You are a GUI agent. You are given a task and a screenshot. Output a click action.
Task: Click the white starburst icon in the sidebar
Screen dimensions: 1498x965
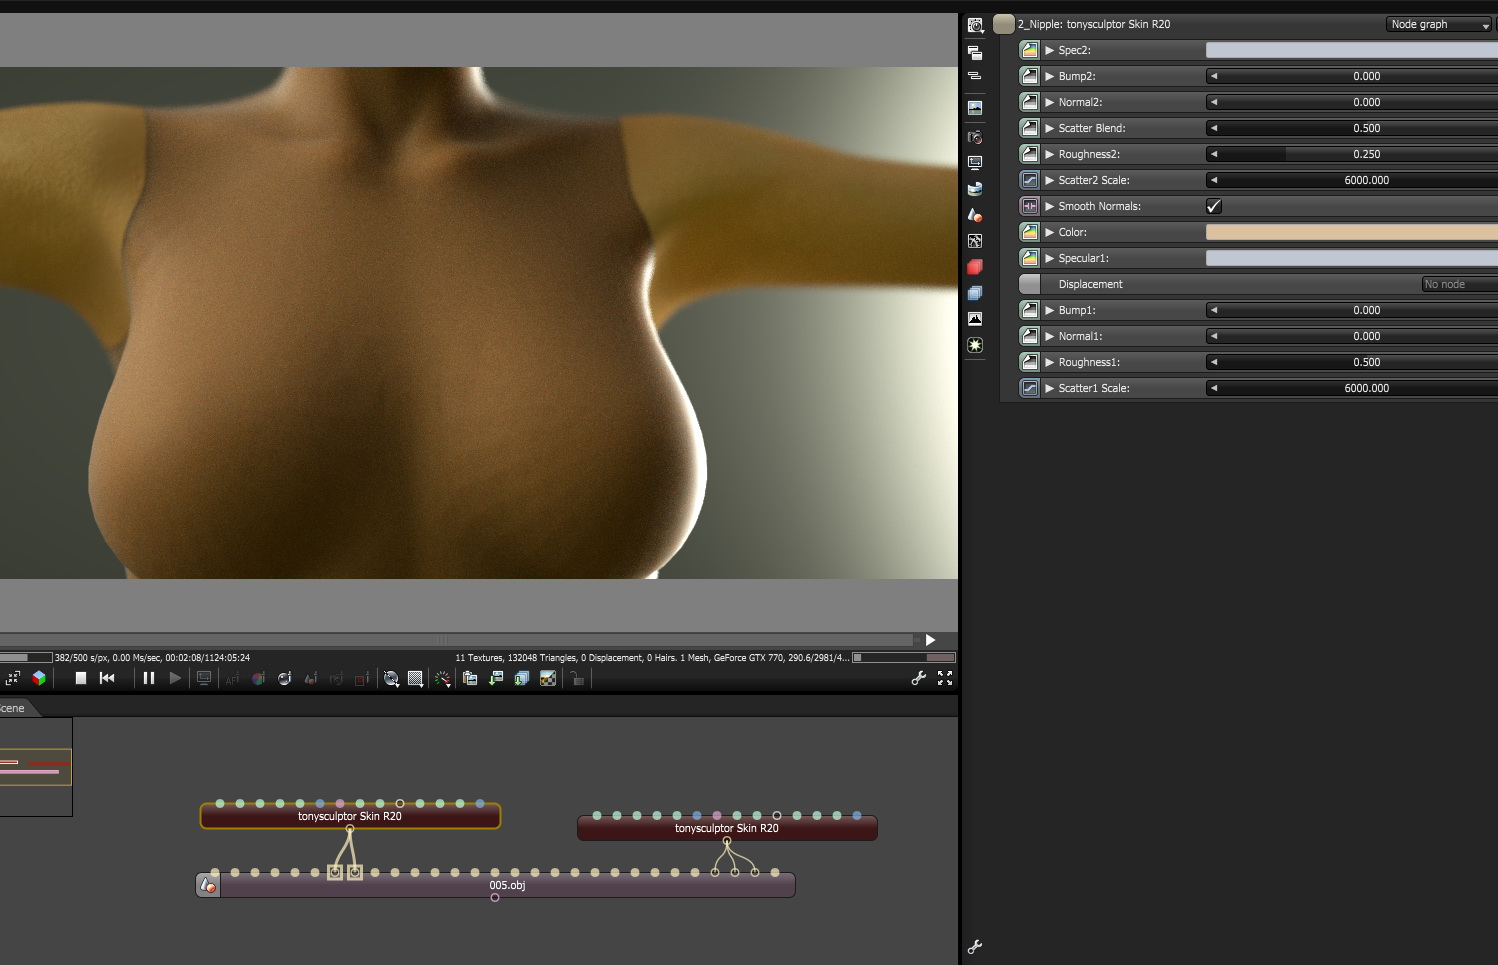click(x=975, y=345)
